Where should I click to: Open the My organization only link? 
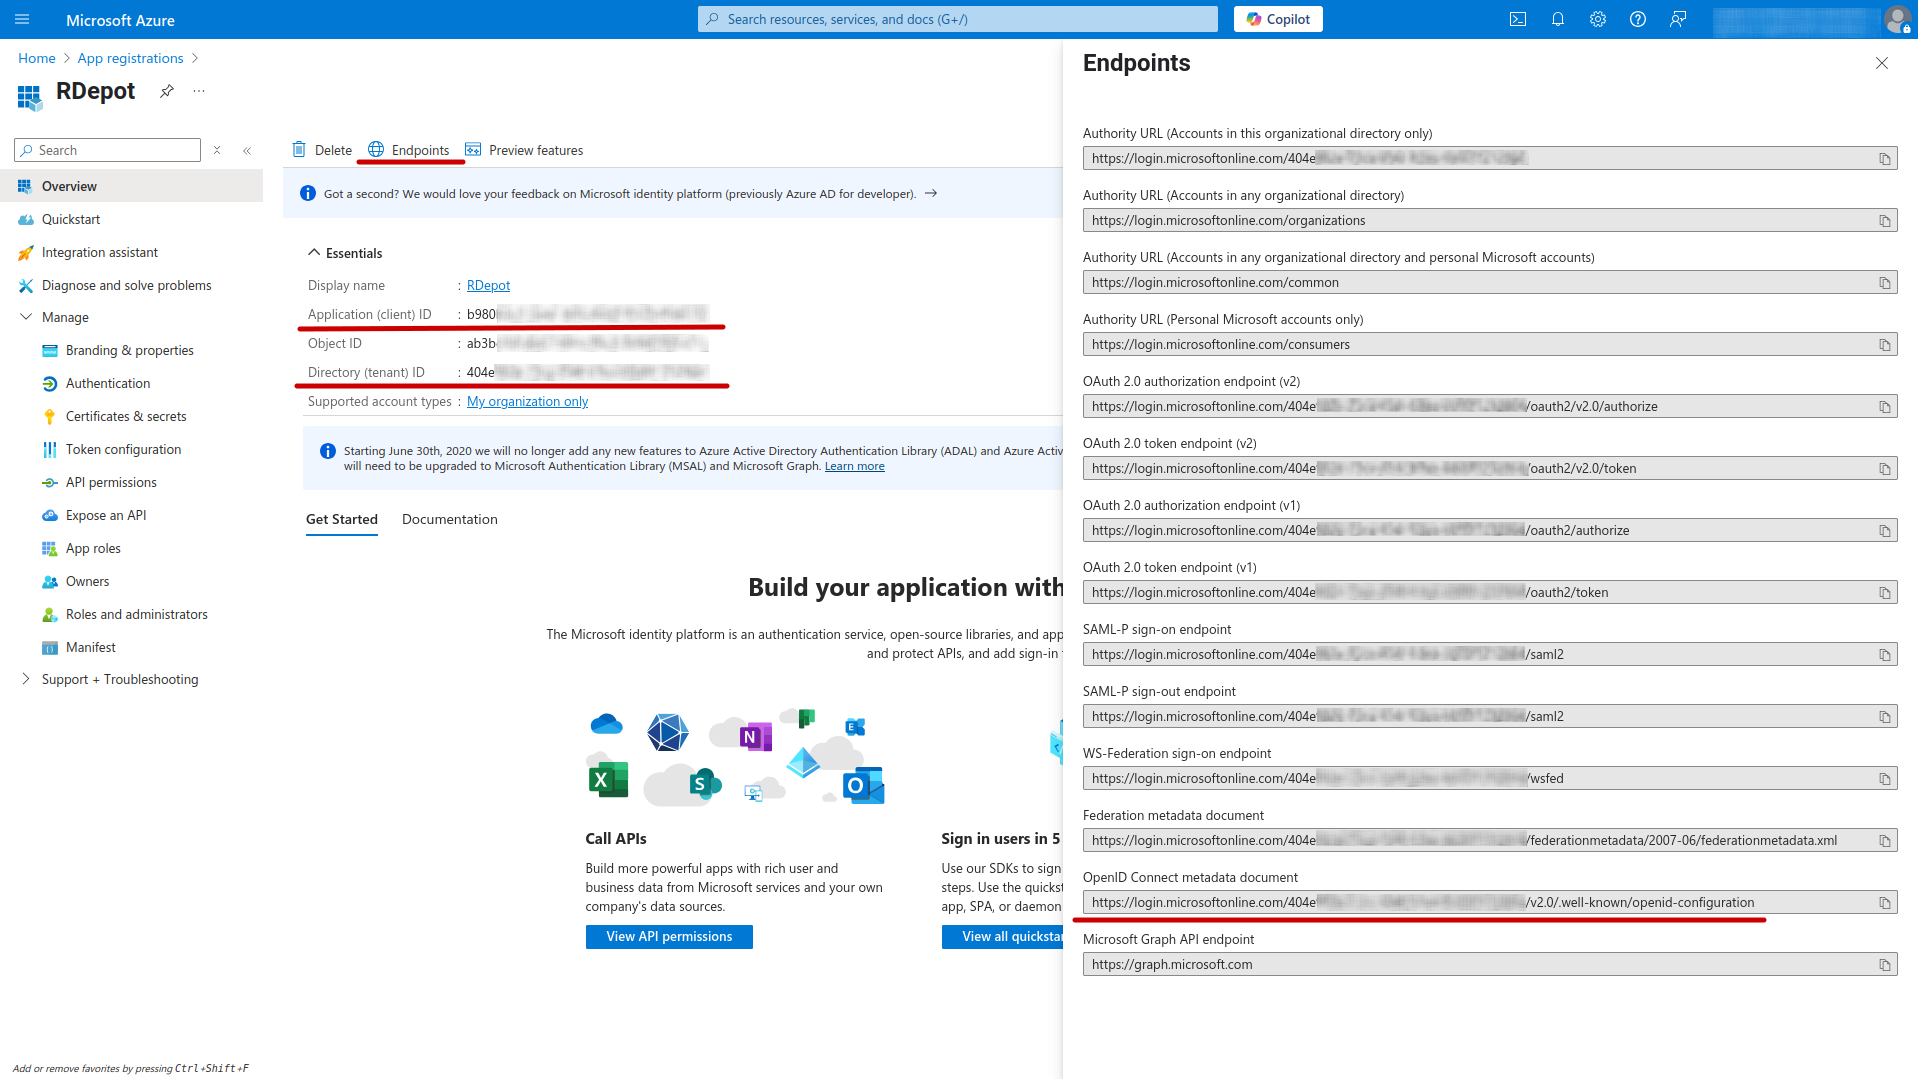coord(527,401)
